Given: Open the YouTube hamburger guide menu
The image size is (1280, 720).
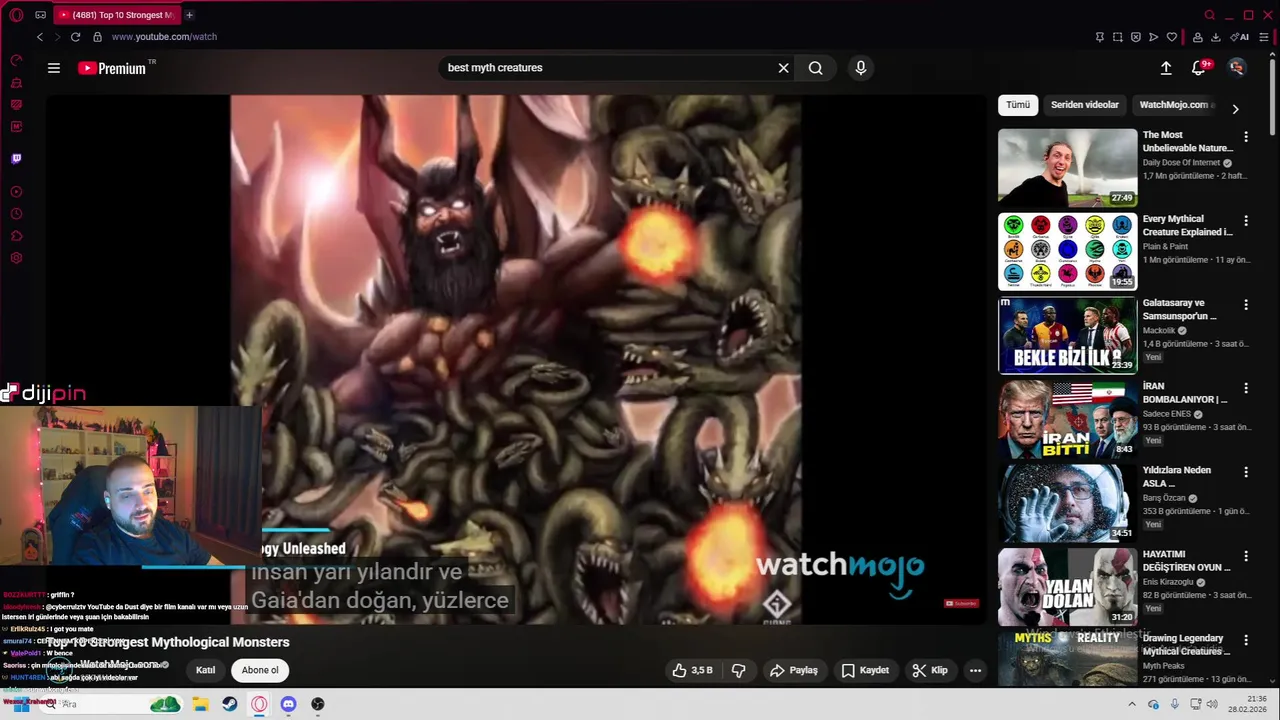Looking at the screenshot, I should tap(54, 68).
